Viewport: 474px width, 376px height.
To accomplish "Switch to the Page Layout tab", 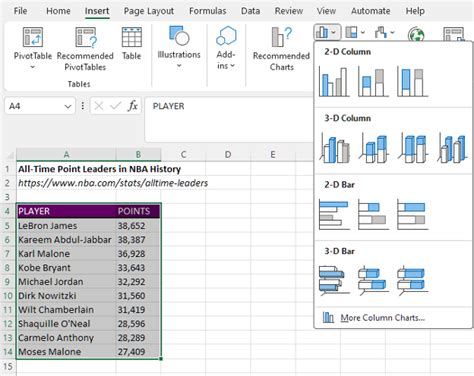I will click(x=149, y=11).
